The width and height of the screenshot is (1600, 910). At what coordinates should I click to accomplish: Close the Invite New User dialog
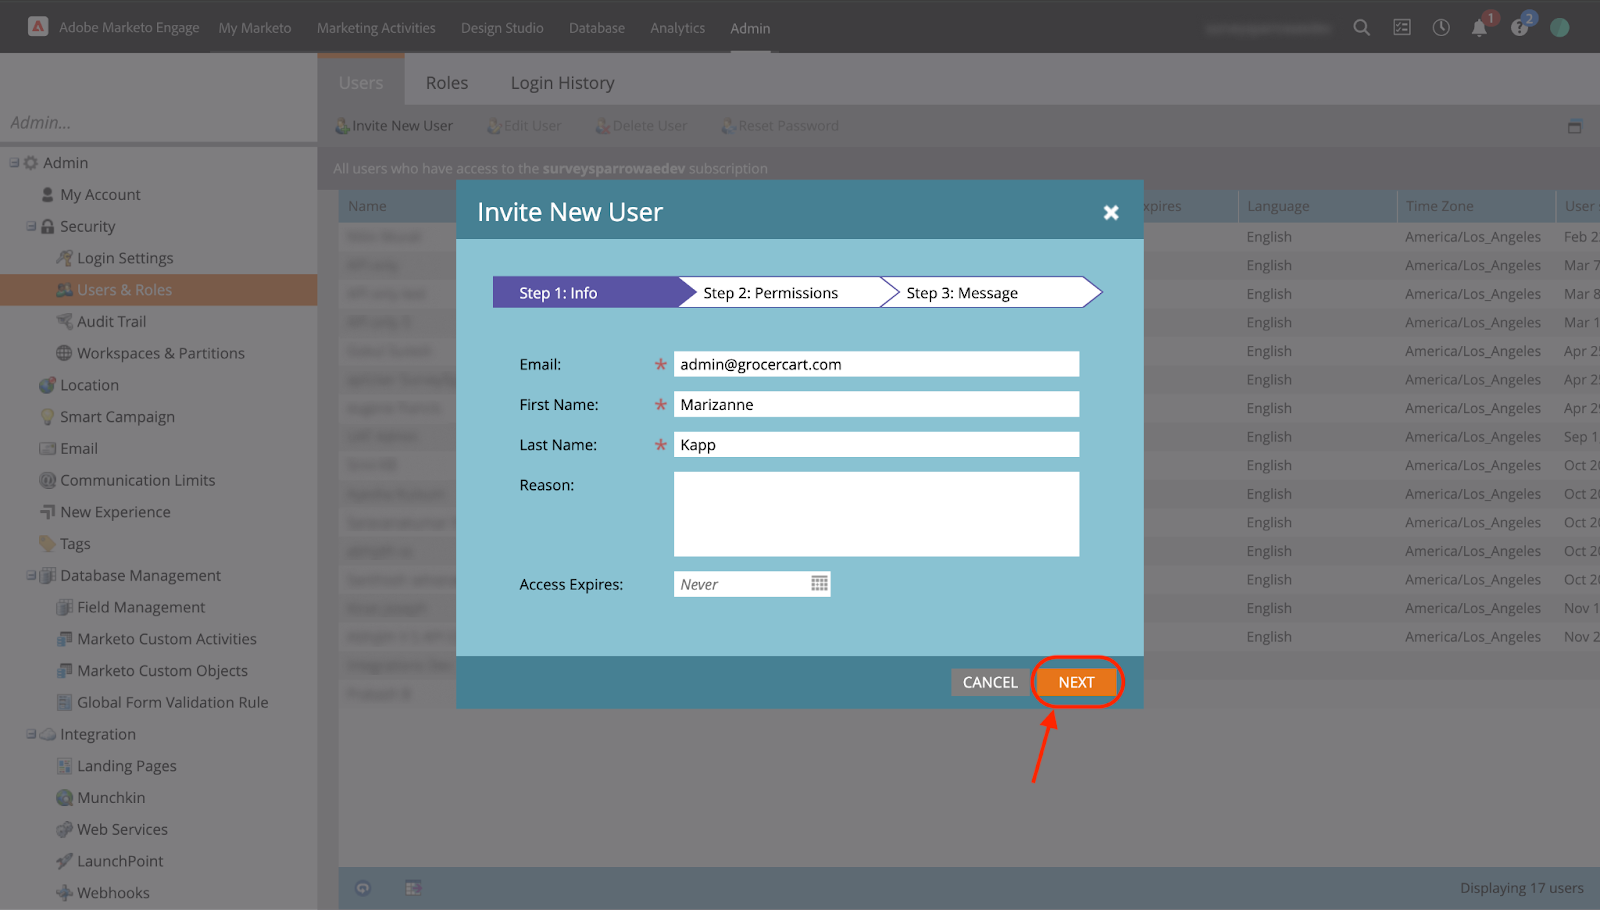point(1110,212)
